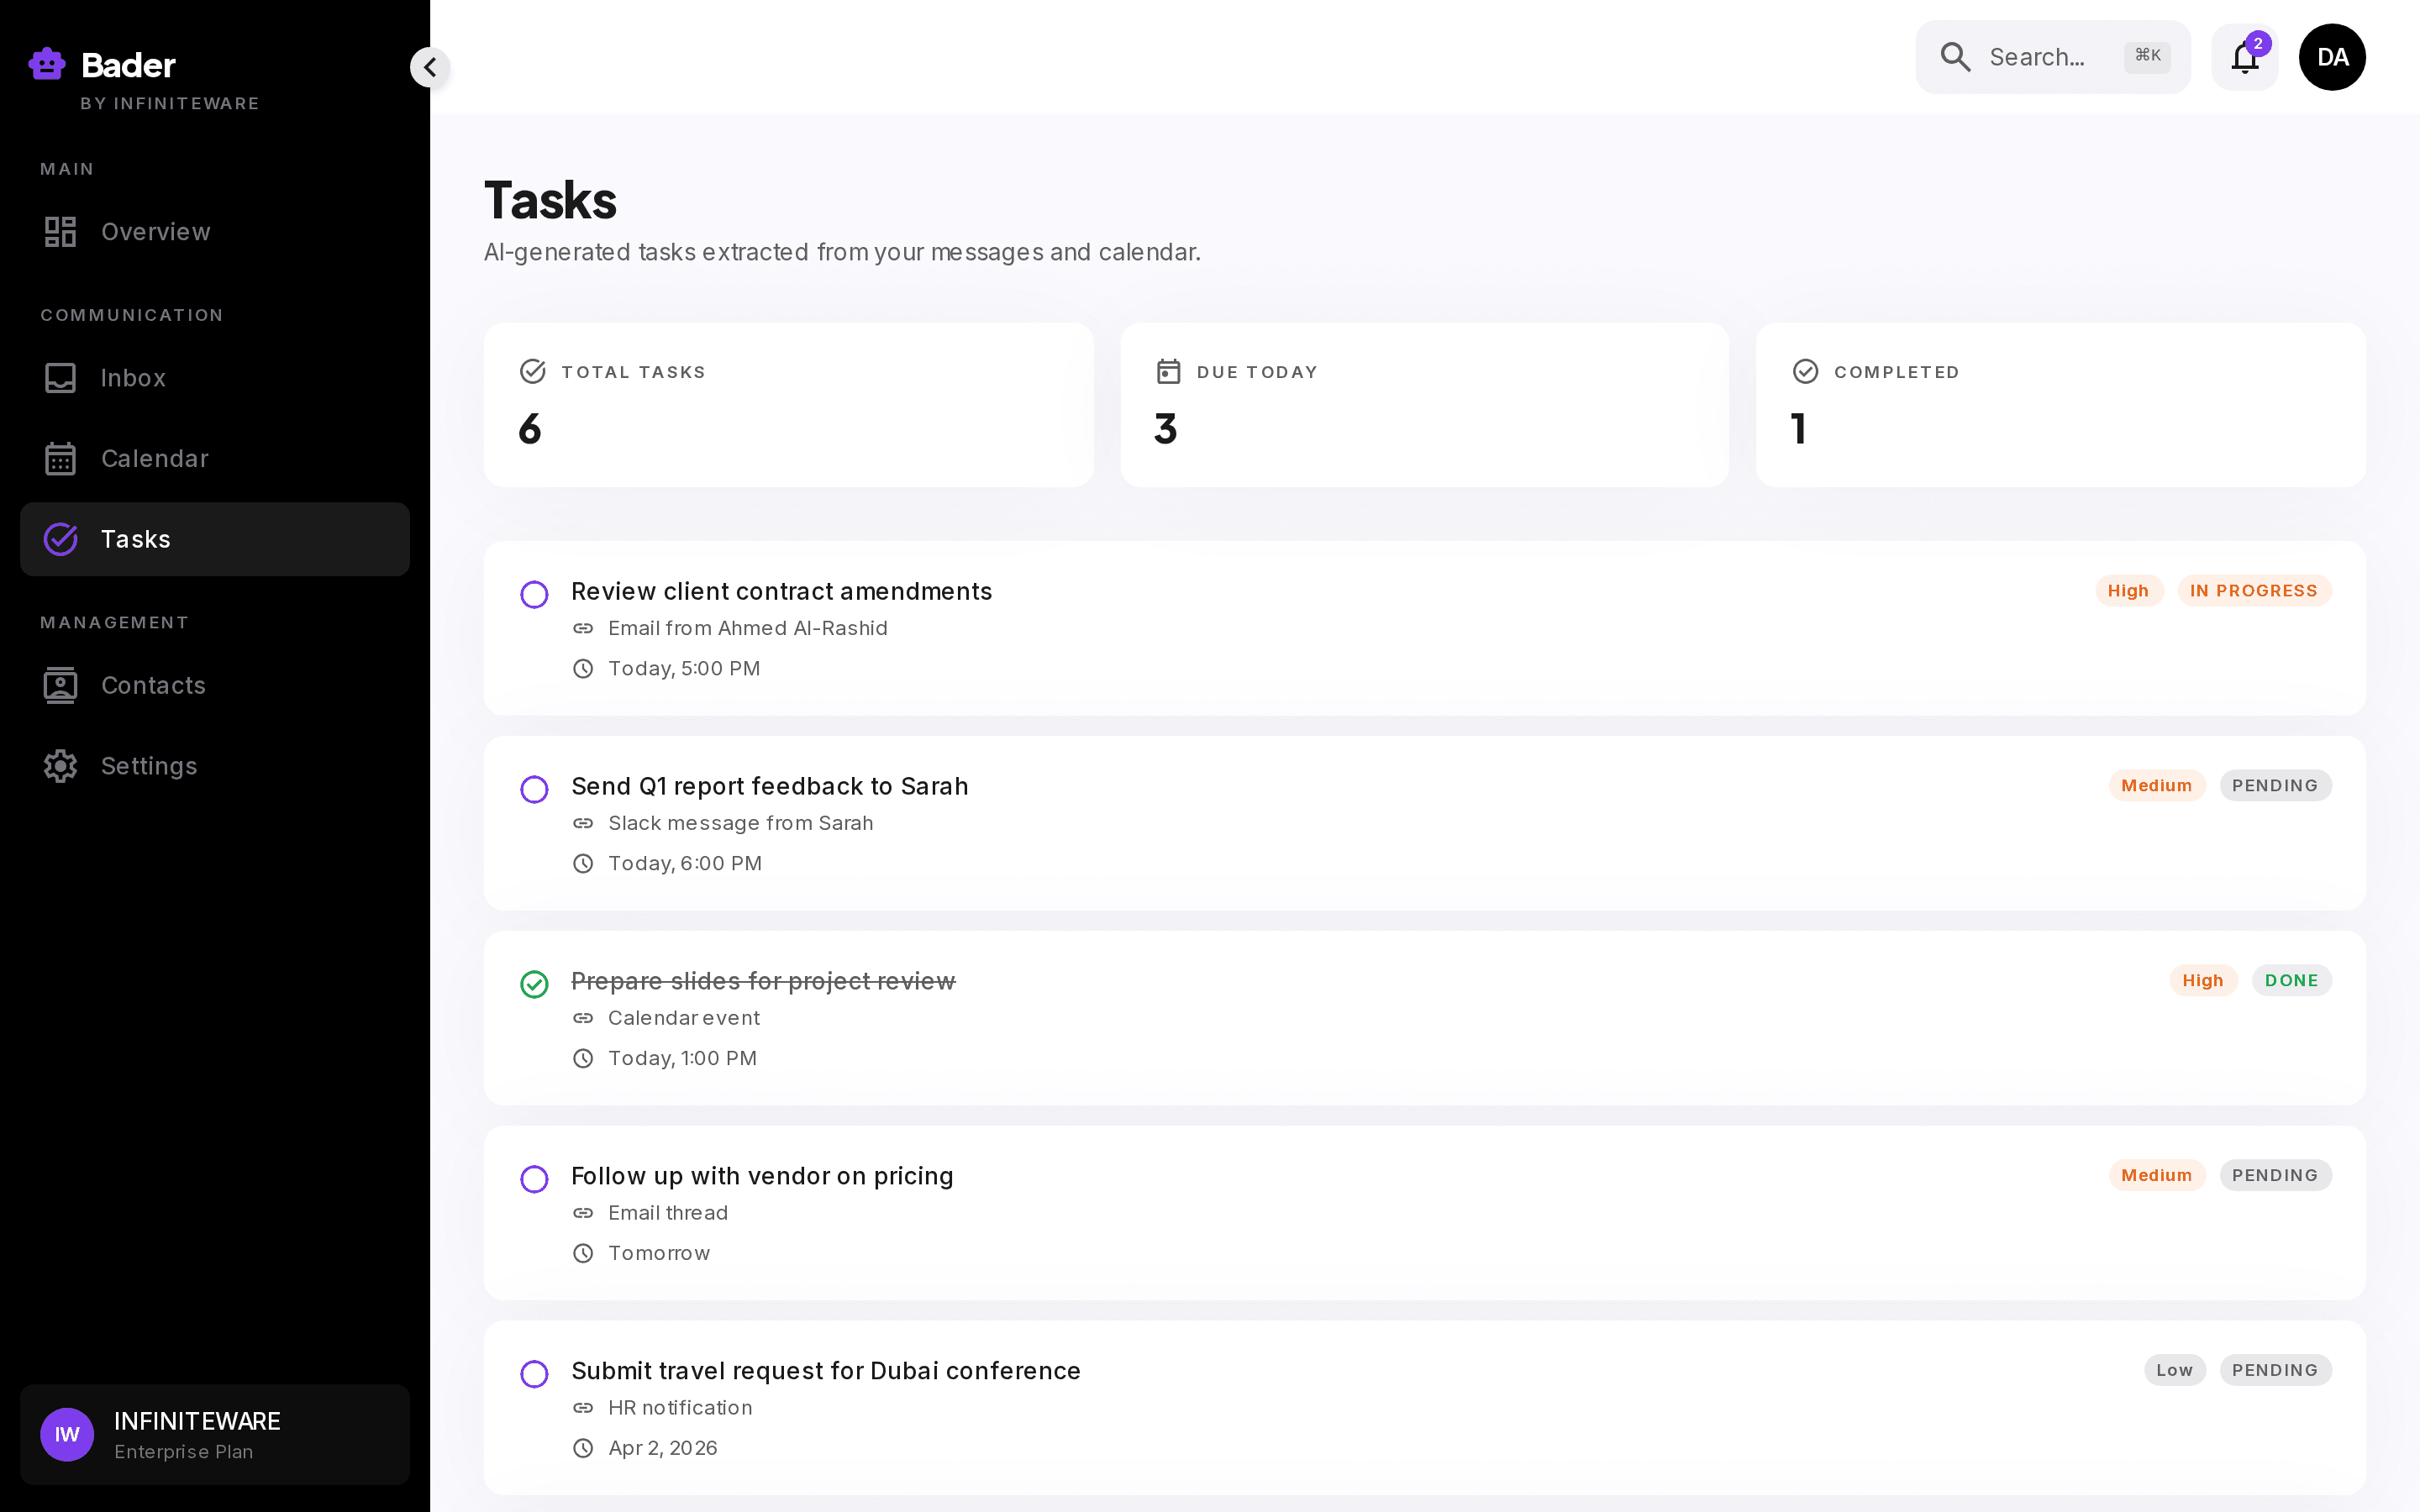Open the Inbox page
Viewport: 2420px width, 1512px height.
pos(215,378)
